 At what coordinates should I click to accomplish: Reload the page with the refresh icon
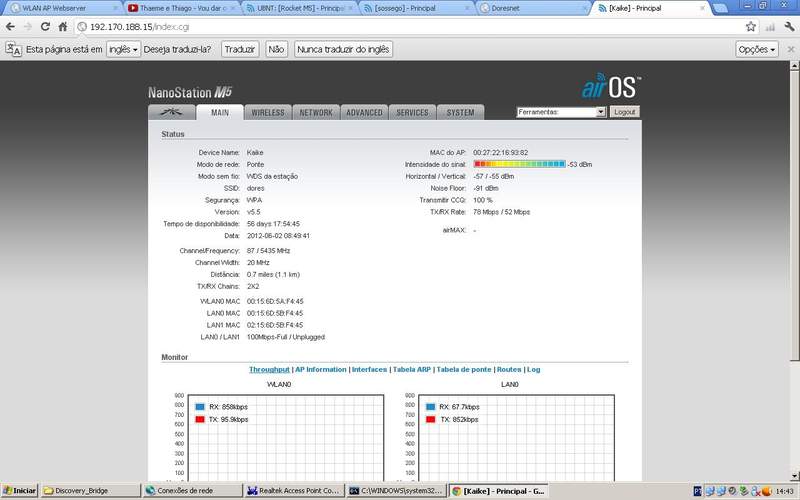(x=45, y=27)
